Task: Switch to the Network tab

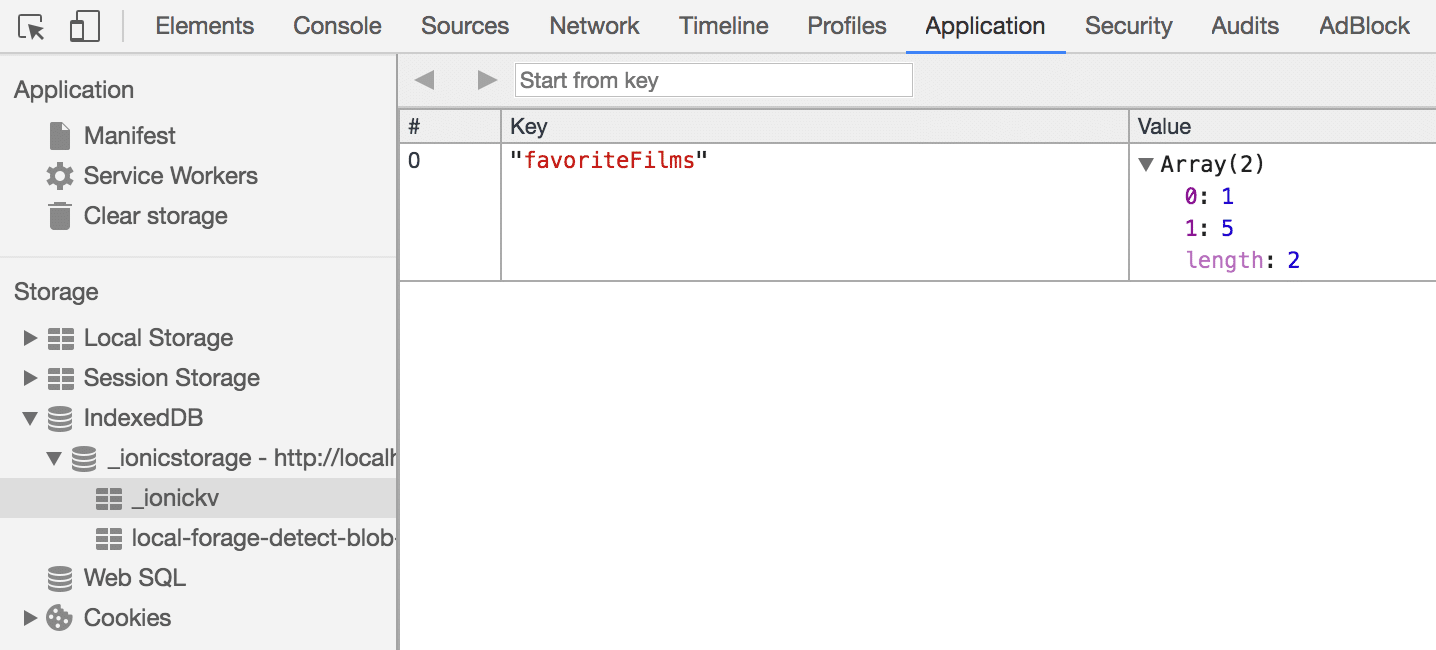Action: tap(594, 27)
